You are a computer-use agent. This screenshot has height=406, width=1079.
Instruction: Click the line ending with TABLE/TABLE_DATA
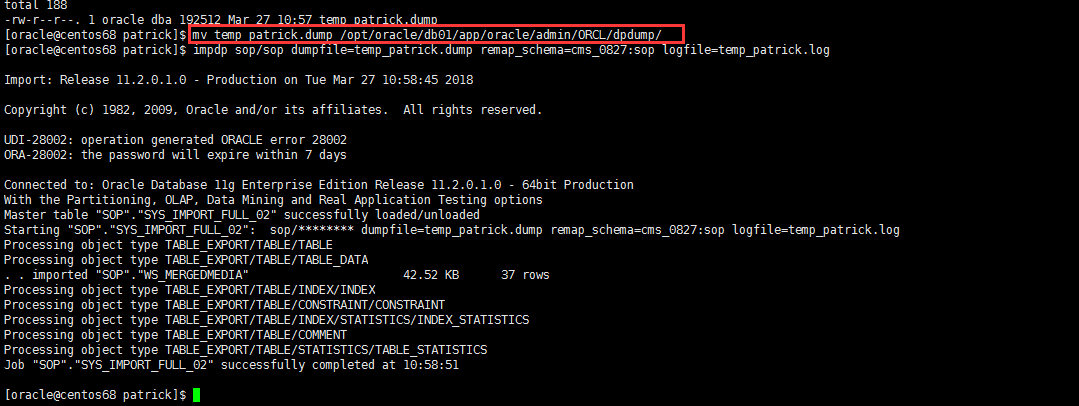click(x=186, y=260)
